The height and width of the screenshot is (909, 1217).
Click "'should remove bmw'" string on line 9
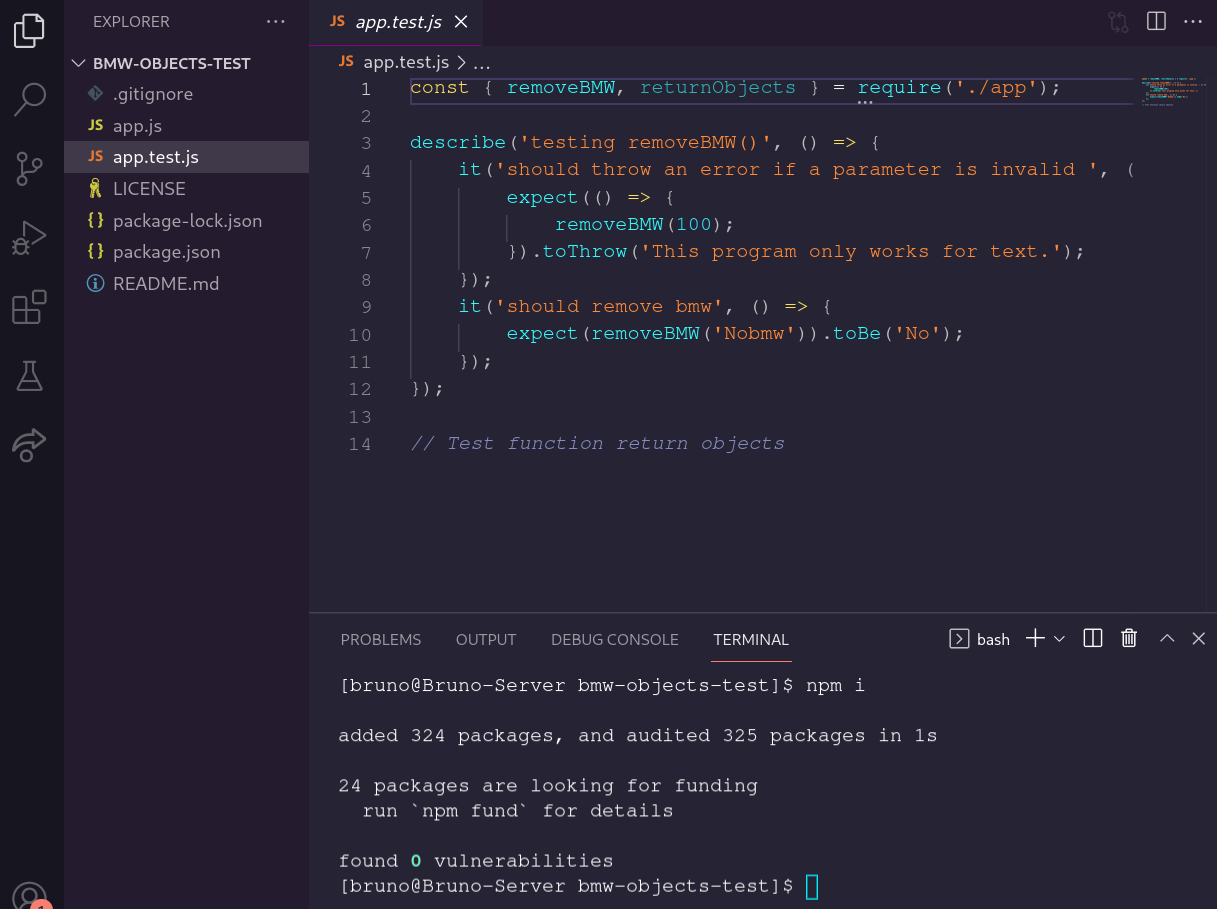click(609, 306)
